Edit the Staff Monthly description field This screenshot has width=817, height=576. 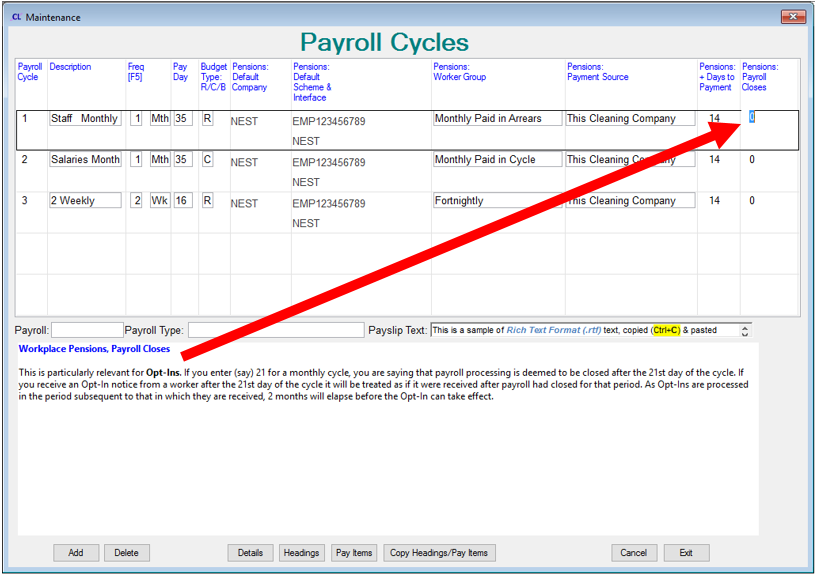click(x=85, y=119)
